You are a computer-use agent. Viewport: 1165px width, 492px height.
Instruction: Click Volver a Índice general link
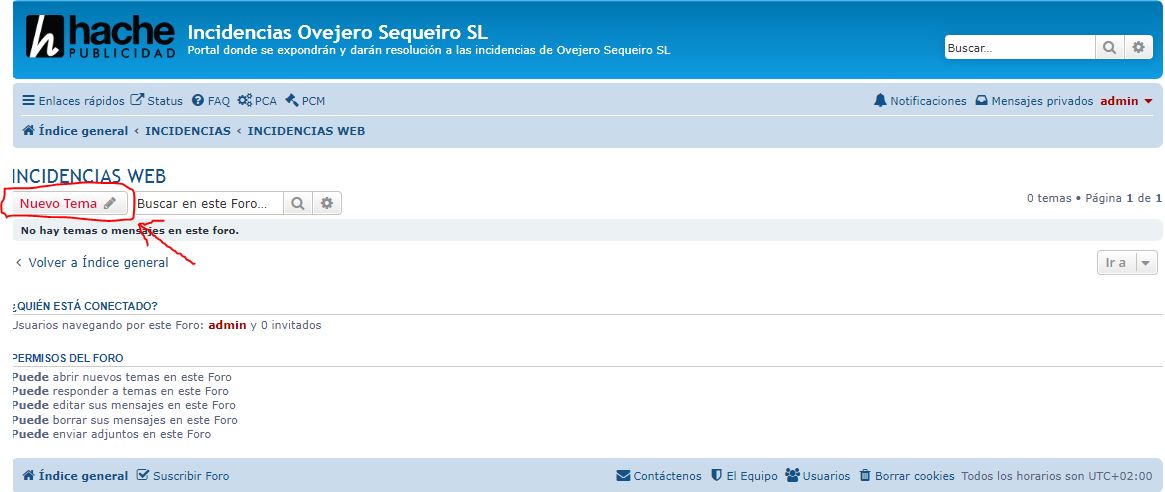pyautogui.click(x=91, y=262)
